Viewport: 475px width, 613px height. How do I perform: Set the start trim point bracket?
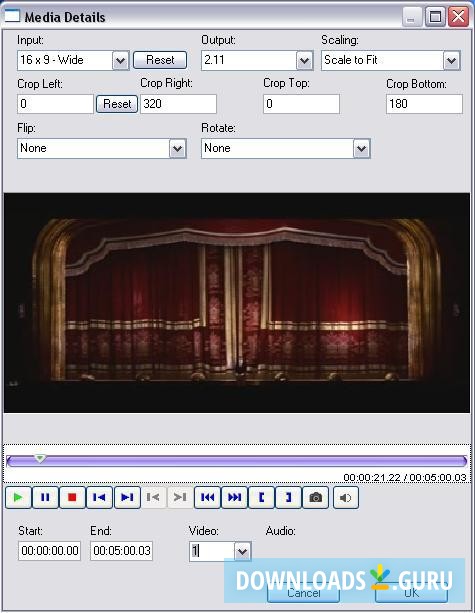[x=261, y=497]
